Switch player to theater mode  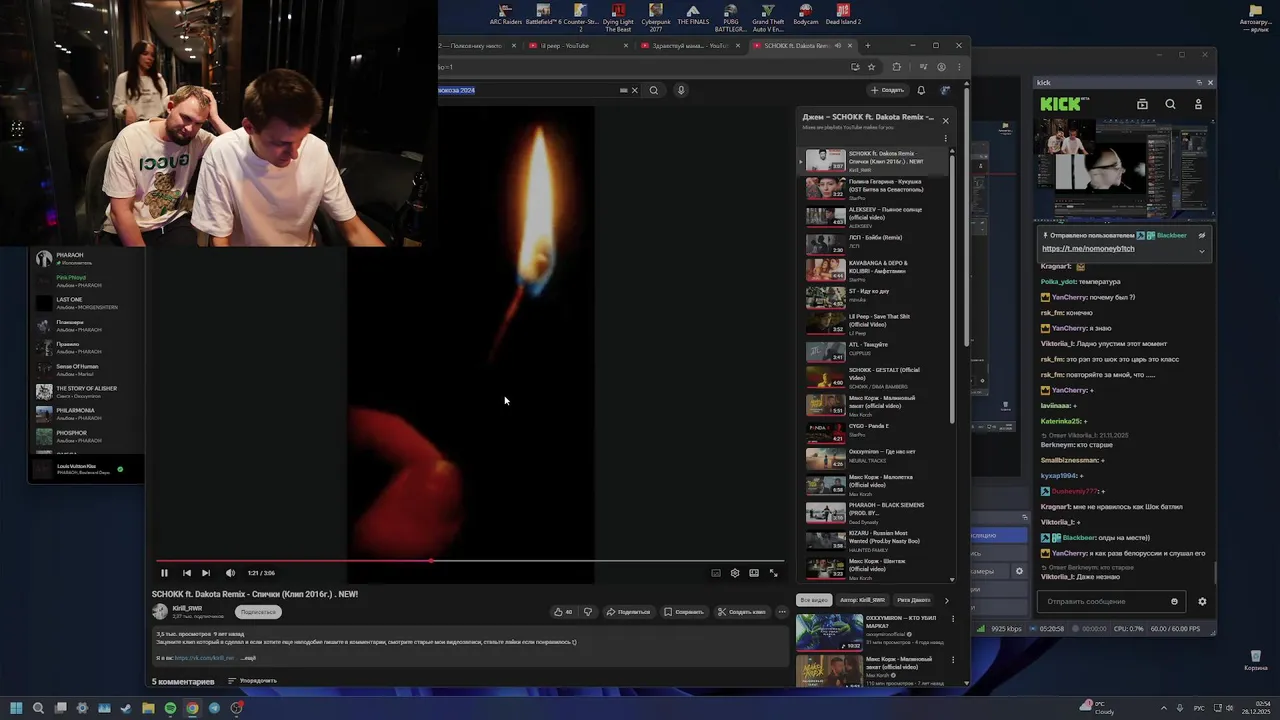(x=754, y=573)
